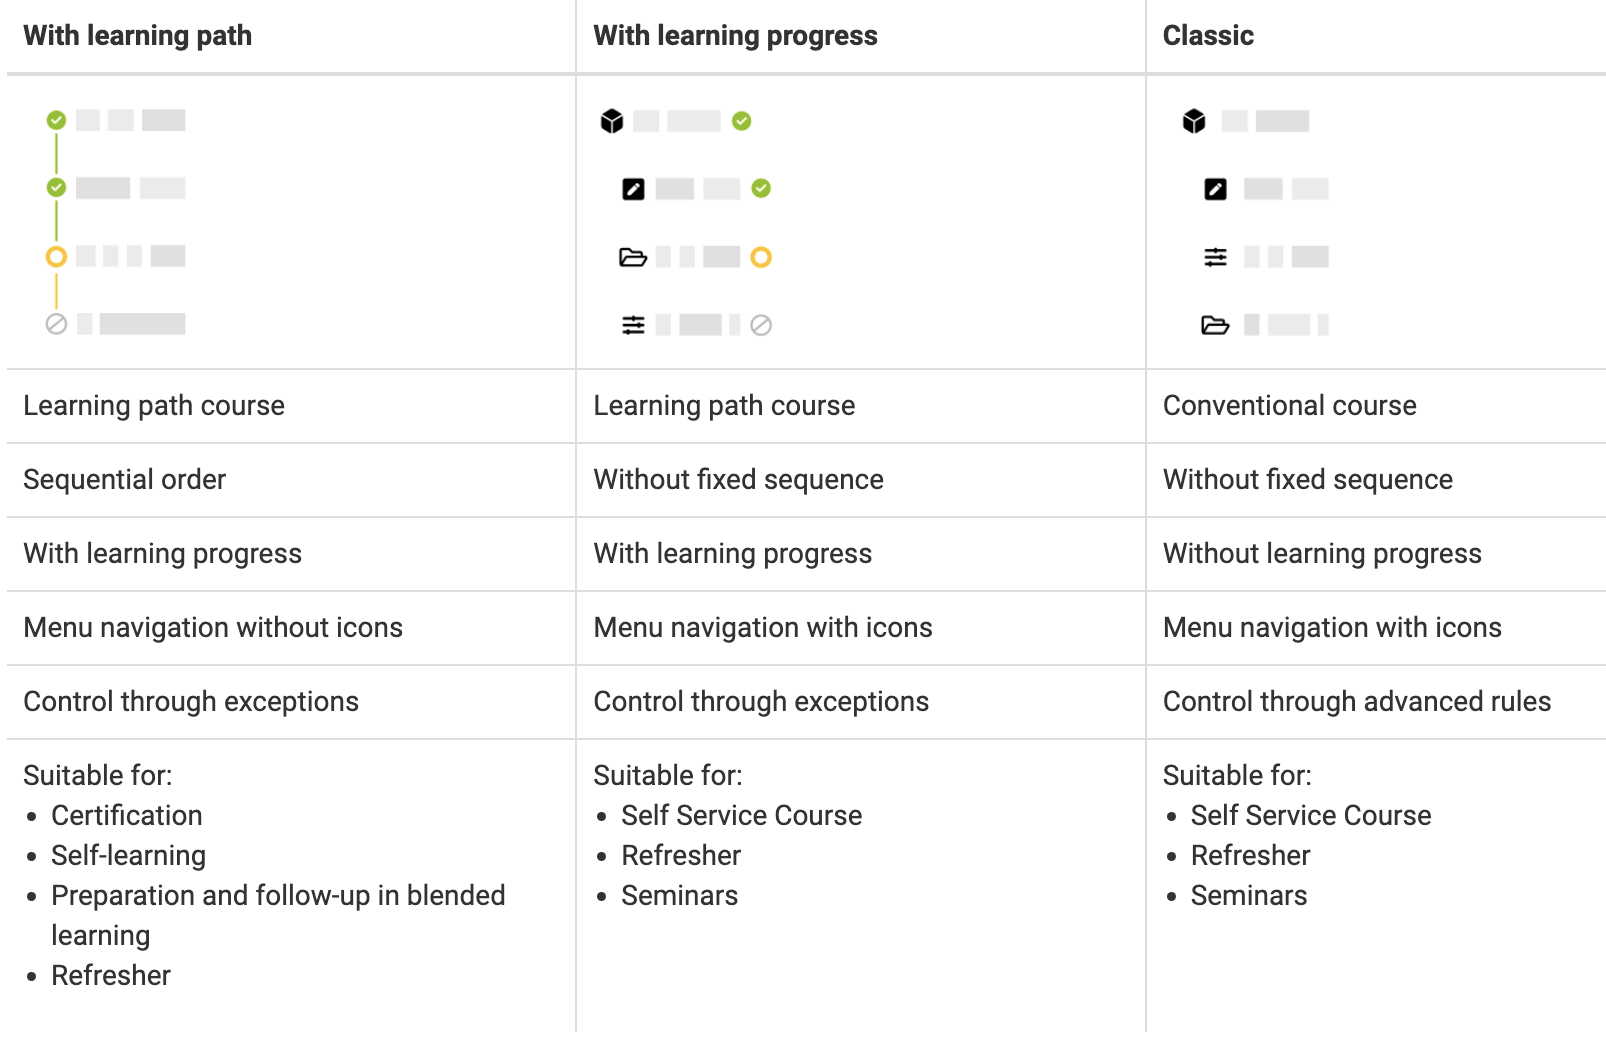The image size is (1606, 1044).
Task: Click the "Classic" column header
Action: tap(1208, 36)
